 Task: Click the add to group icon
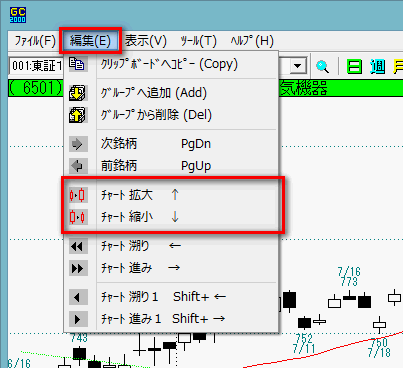point(78,93)
